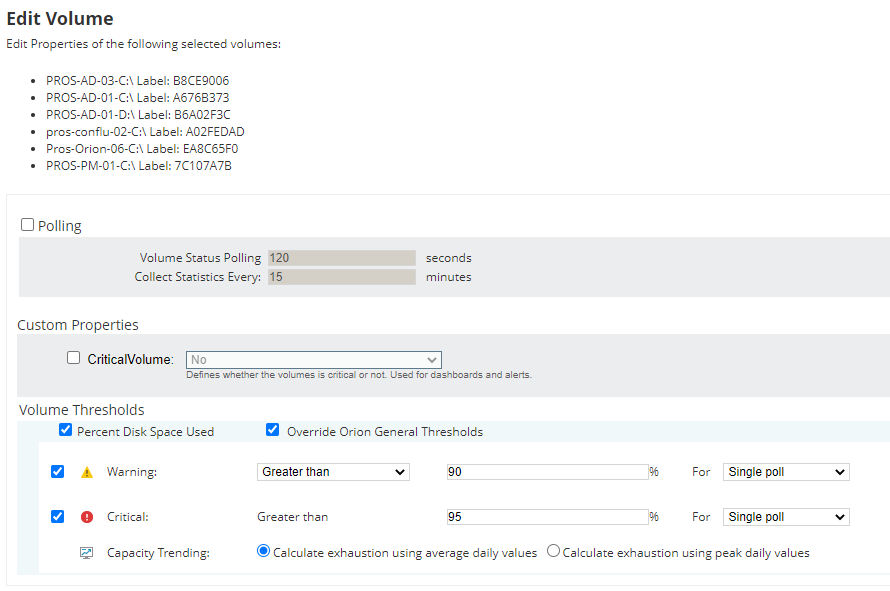Click the CriticalVolume description text

(x=359, y=375)
